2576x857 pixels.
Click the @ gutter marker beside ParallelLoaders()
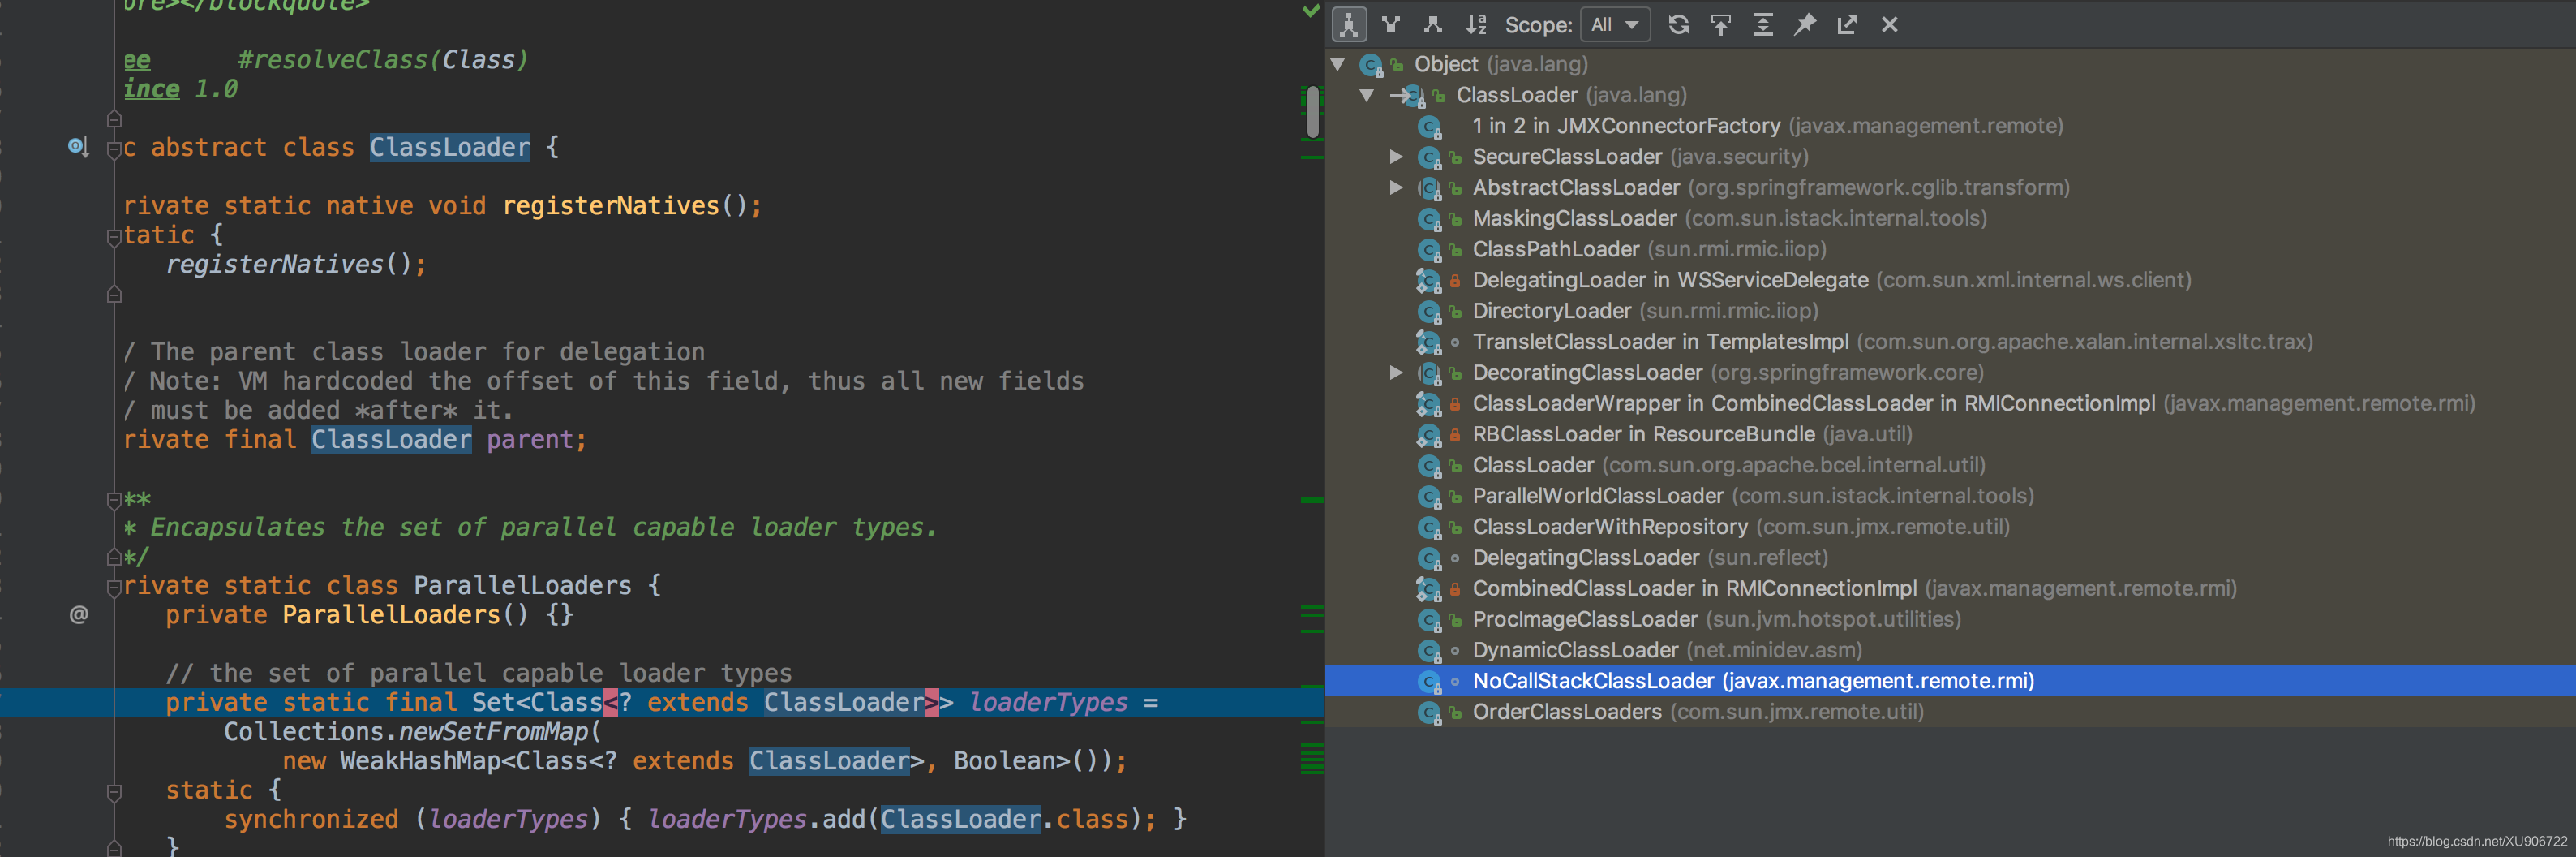click(x=79, y=615)
